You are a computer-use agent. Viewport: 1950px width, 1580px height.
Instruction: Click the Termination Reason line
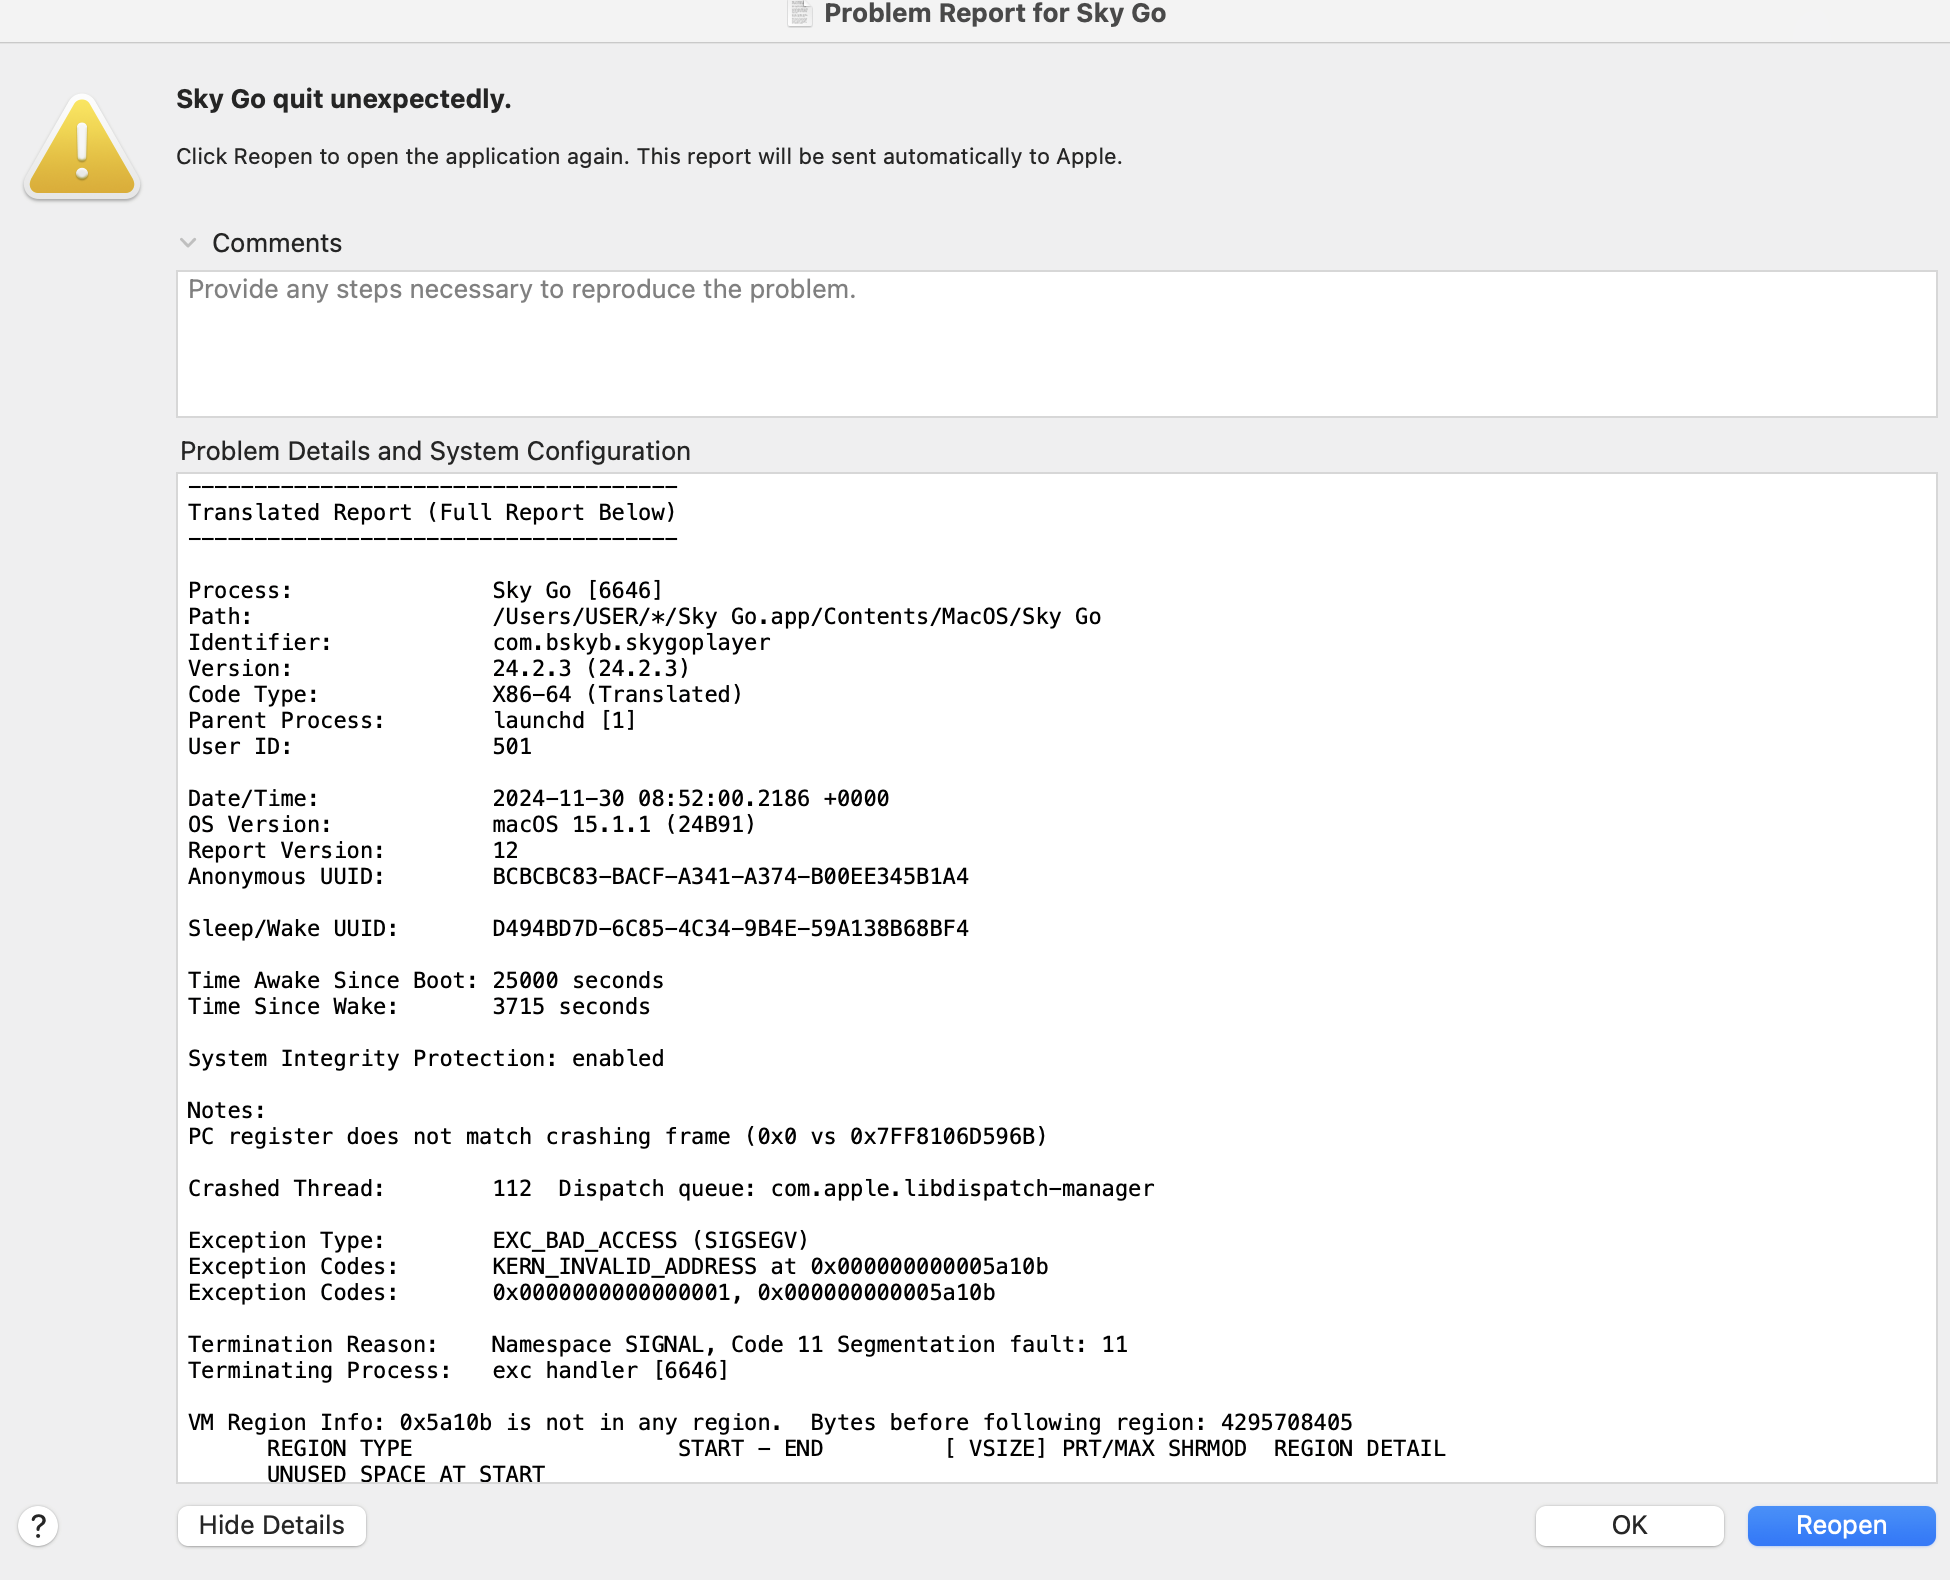(657, 1344)
